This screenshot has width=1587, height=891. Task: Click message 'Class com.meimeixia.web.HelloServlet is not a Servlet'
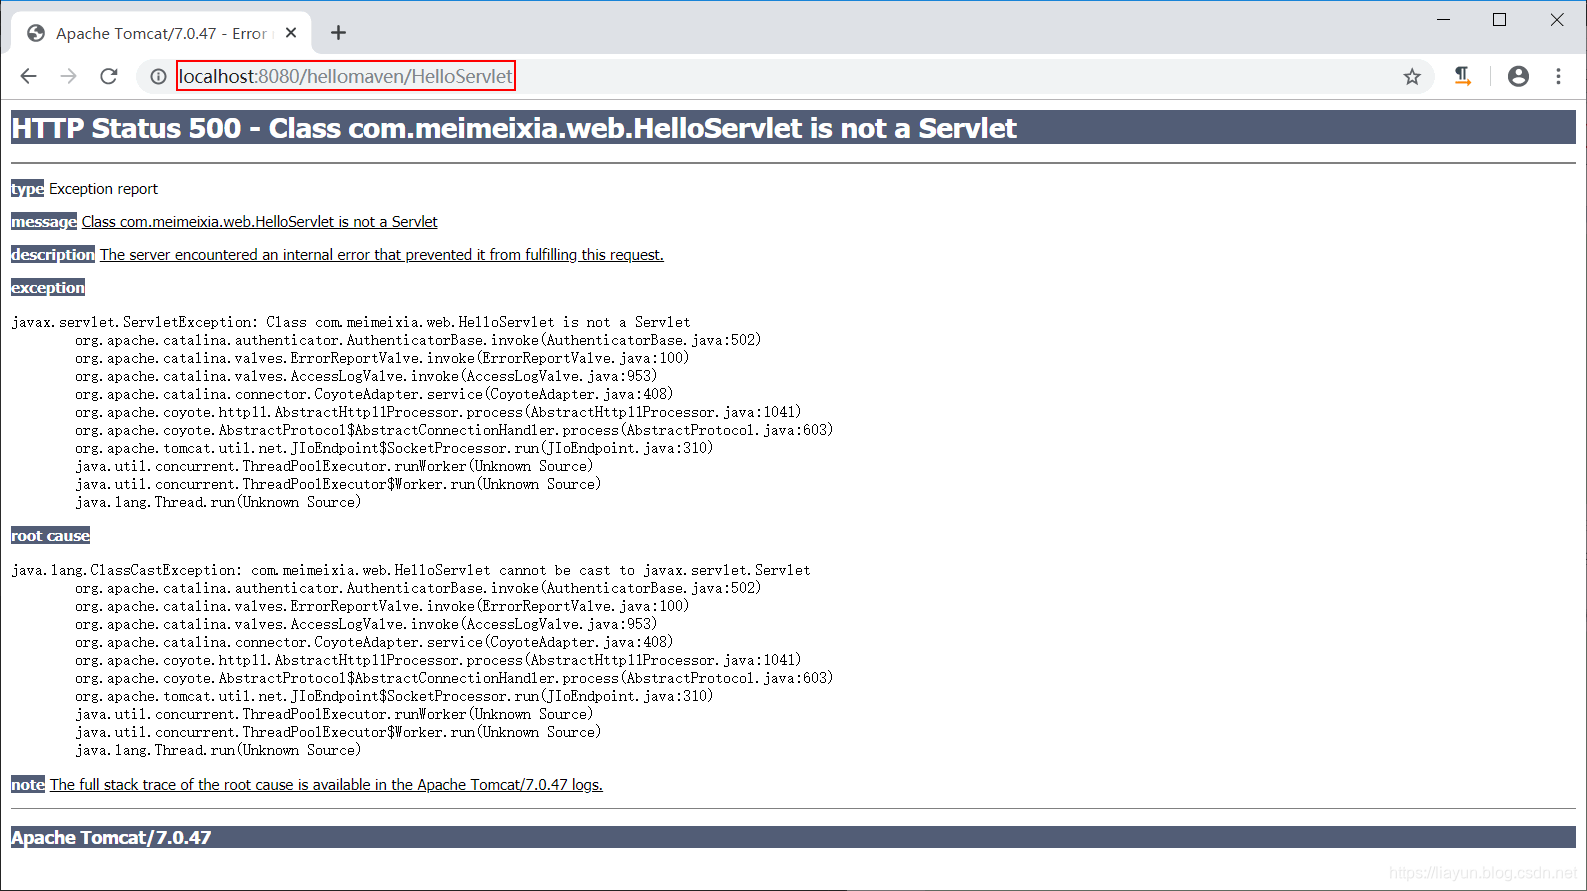[x=259, y=222]
